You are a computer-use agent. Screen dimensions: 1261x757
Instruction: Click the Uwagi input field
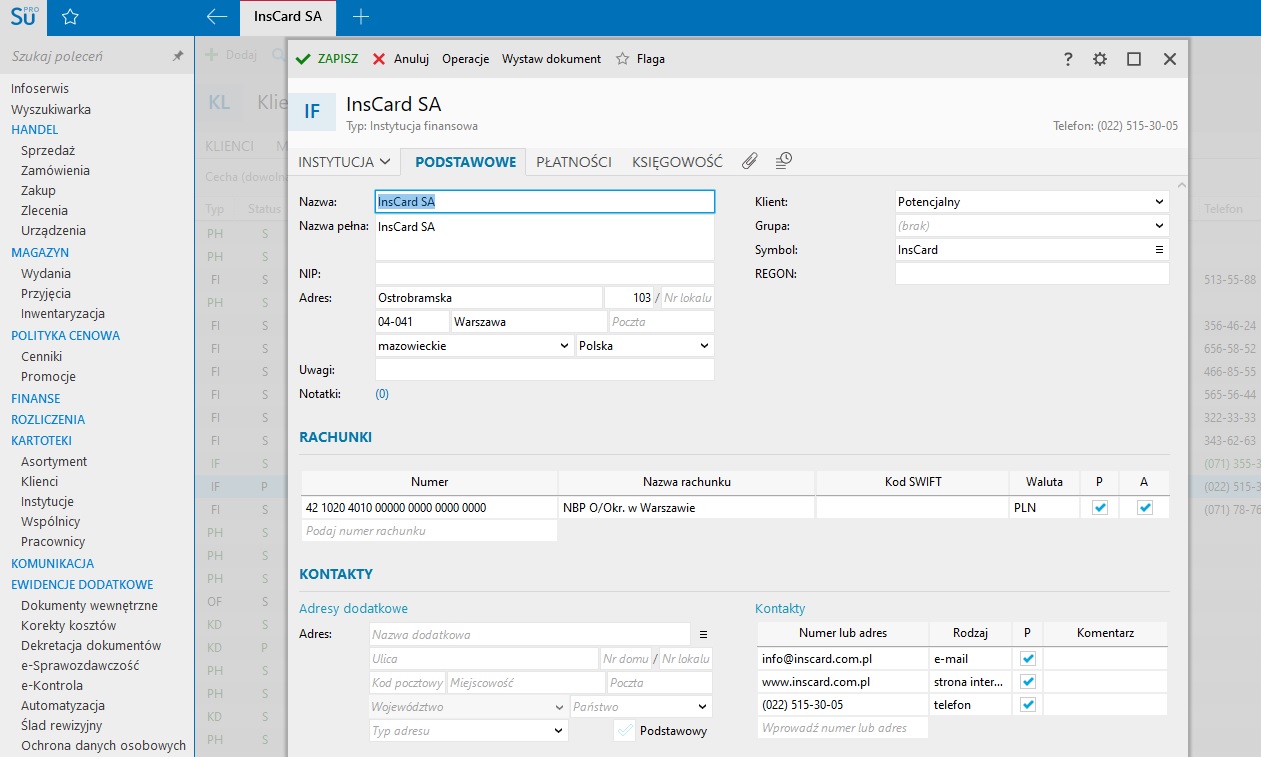coord(545,370)
